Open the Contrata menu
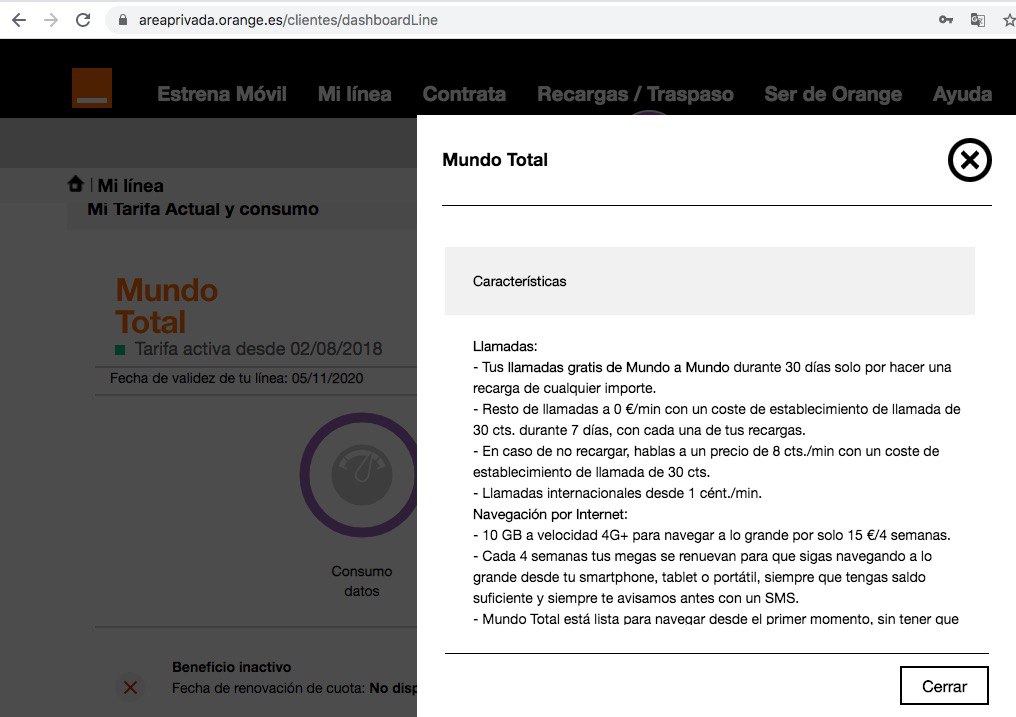The height and width of the screenshot is (717, 1016). [x=464, y=94]
